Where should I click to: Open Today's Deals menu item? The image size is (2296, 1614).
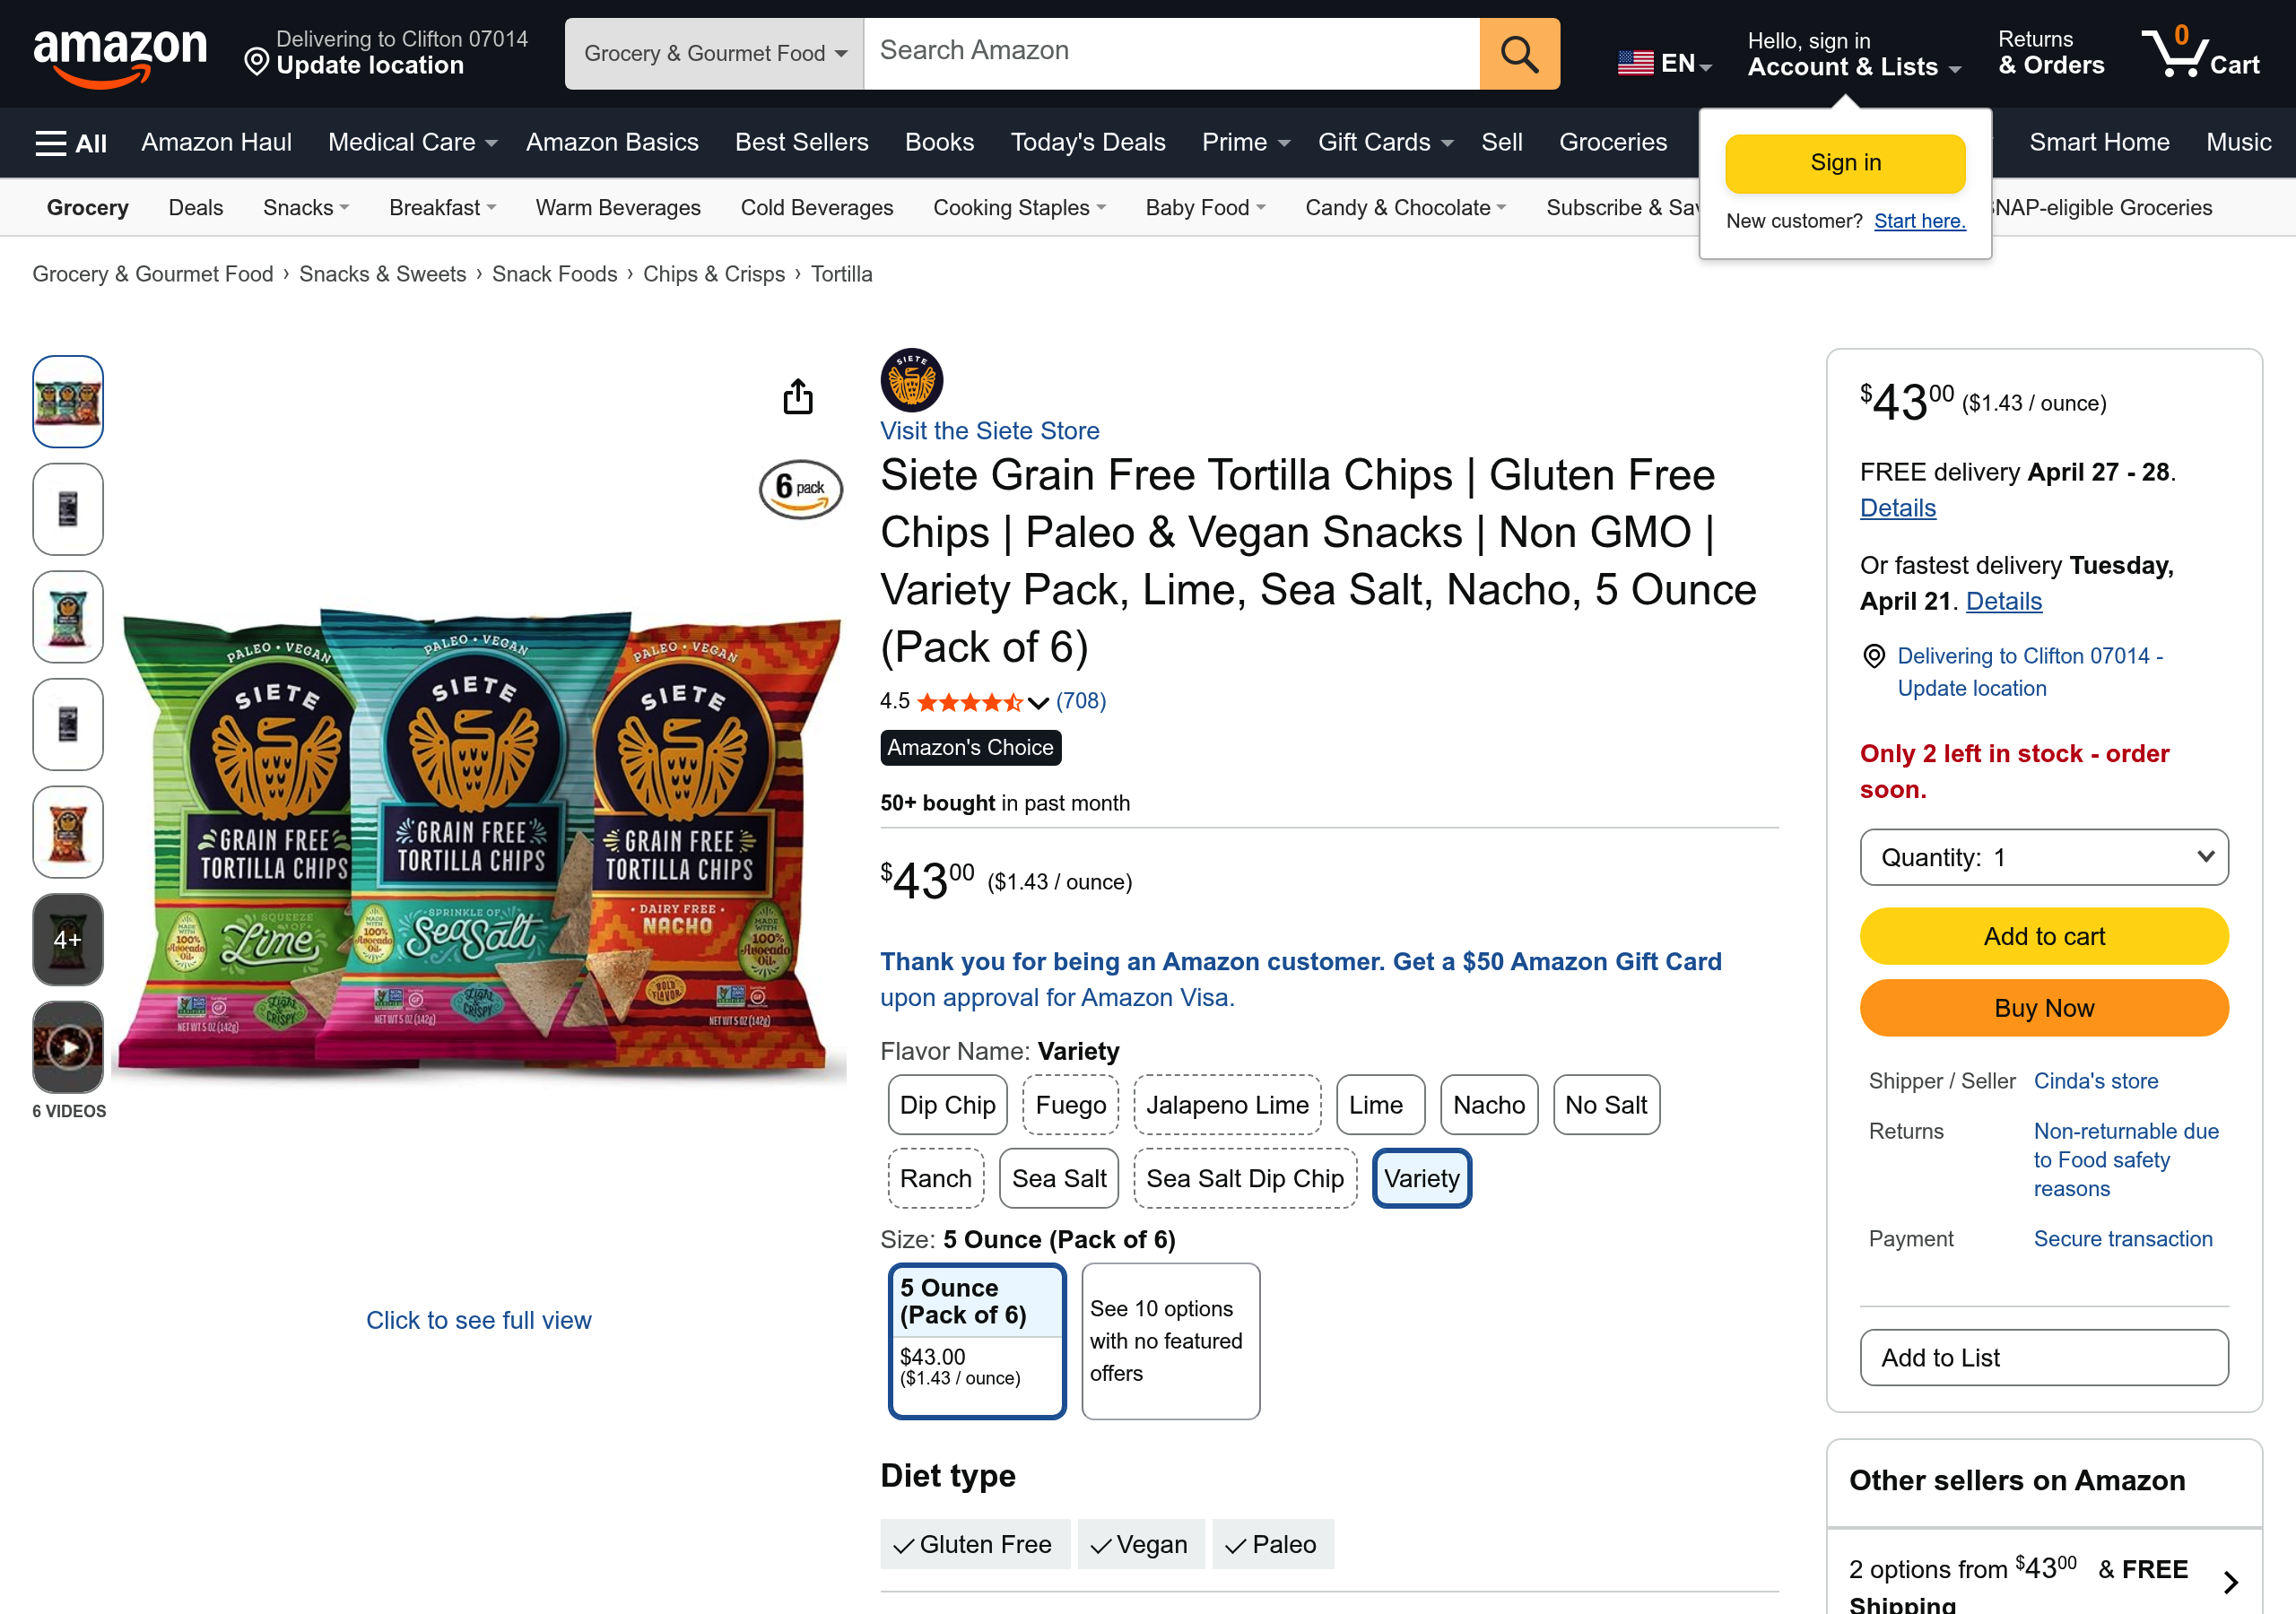click(x=1088, y=142)
